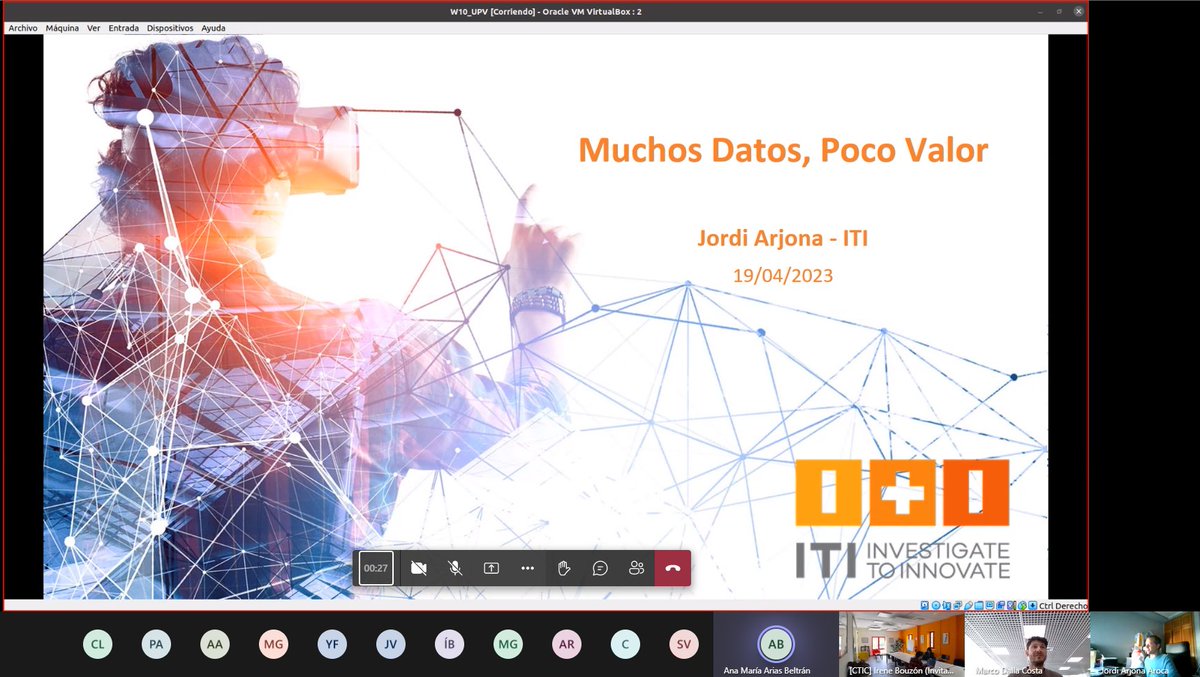Open the Entrada menu

124,28
